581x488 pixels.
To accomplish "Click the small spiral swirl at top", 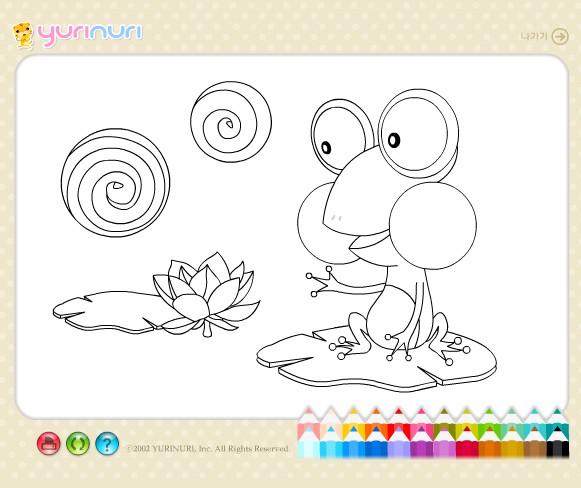I will coord(231,122).
